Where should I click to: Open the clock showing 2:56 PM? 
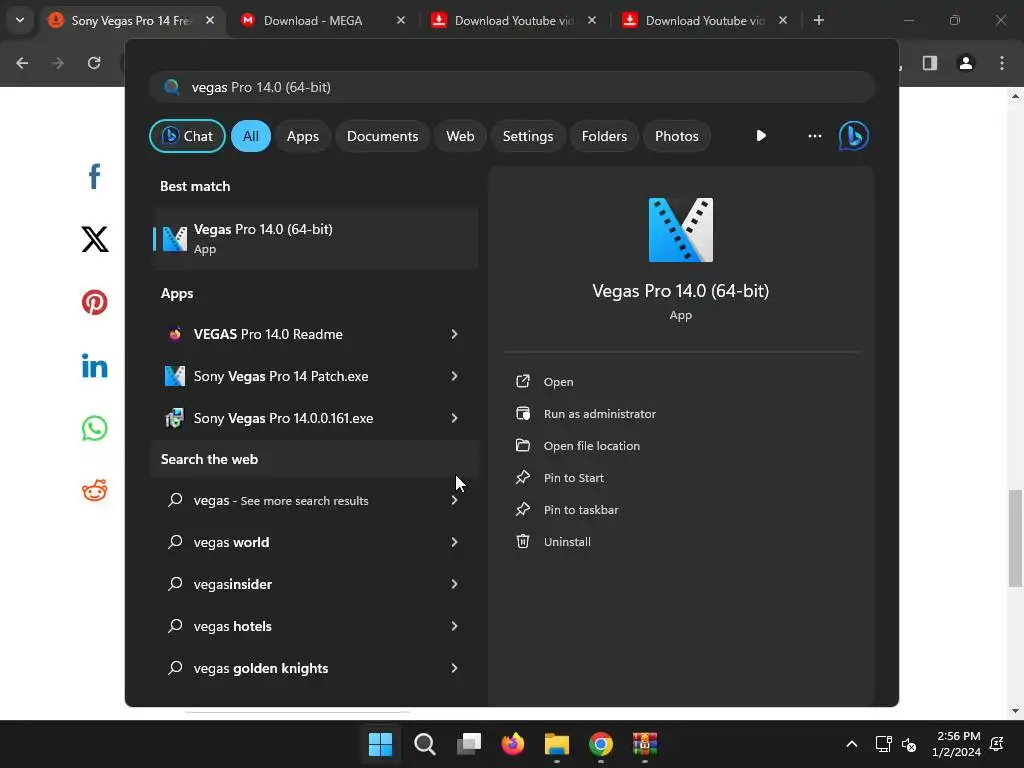956,744
